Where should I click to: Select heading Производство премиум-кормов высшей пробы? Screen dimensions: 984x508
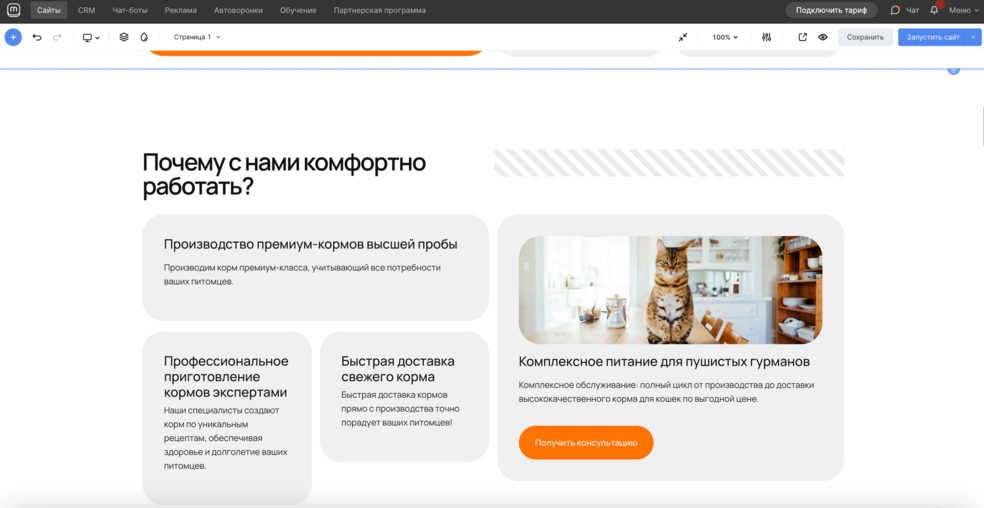click(x=311, y=244)
